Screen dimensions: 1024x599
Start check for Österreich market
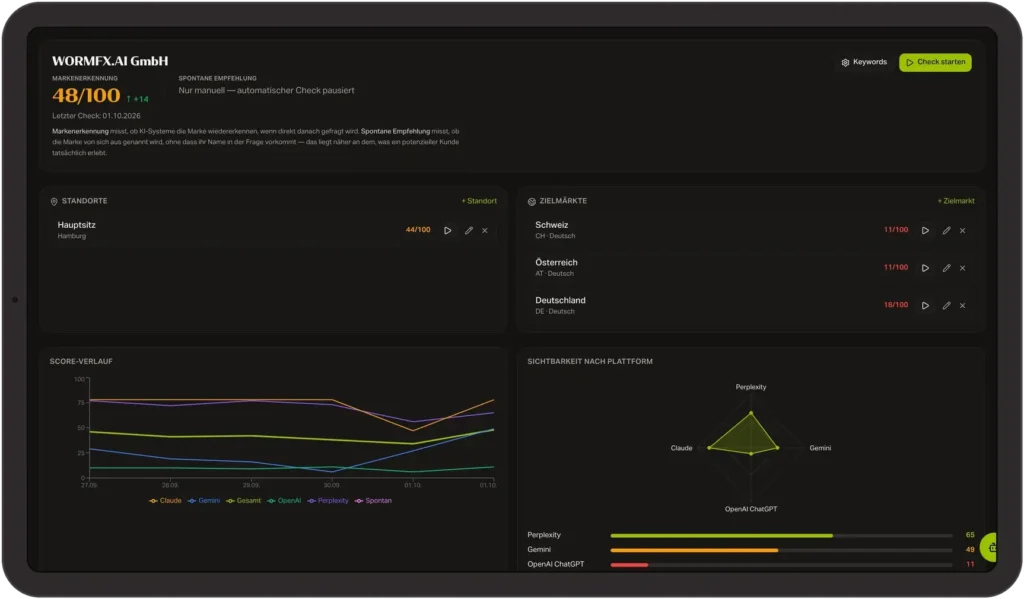click(925, 268)
